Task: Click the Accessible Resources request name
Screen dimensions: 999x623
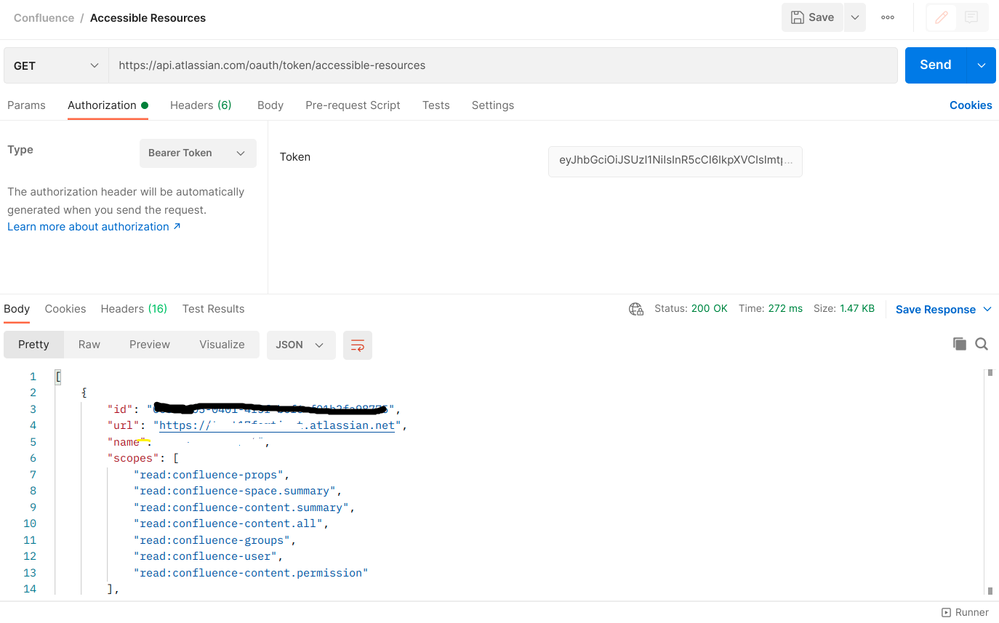Action: click(x=148, y=18)
